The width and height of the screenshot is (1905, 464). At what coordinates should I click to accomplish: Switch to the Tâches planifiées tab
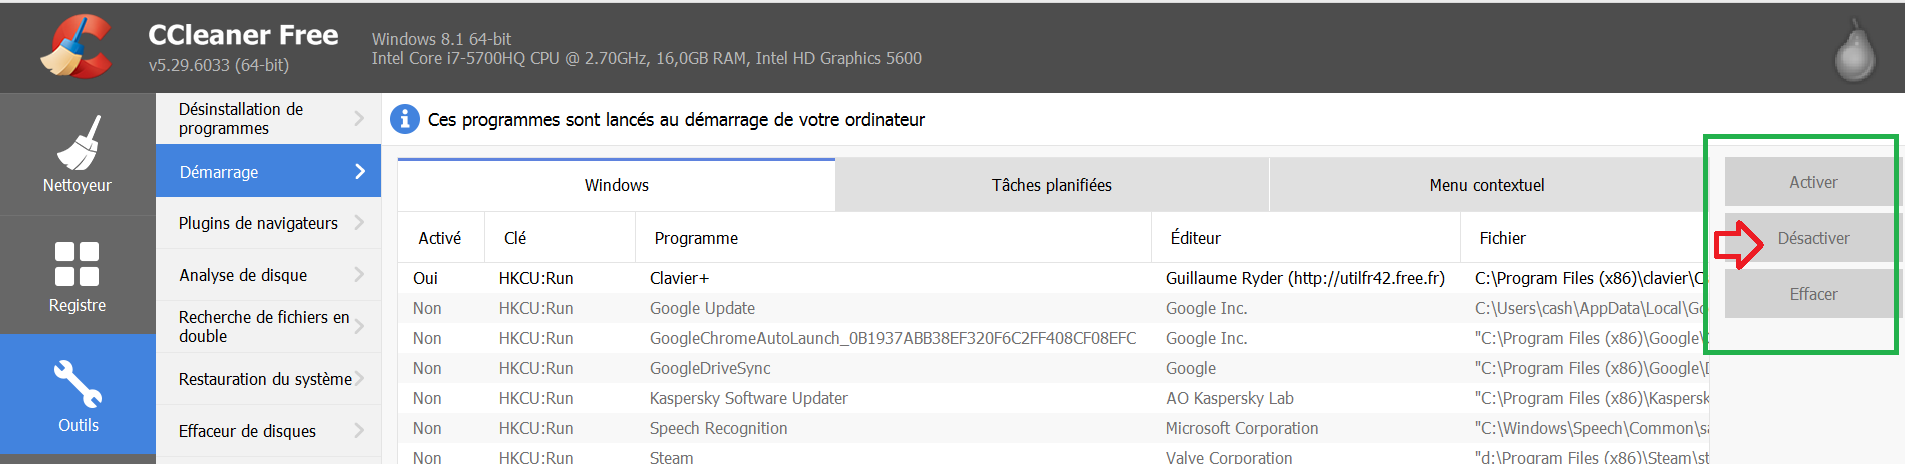tap(1051, 185)
